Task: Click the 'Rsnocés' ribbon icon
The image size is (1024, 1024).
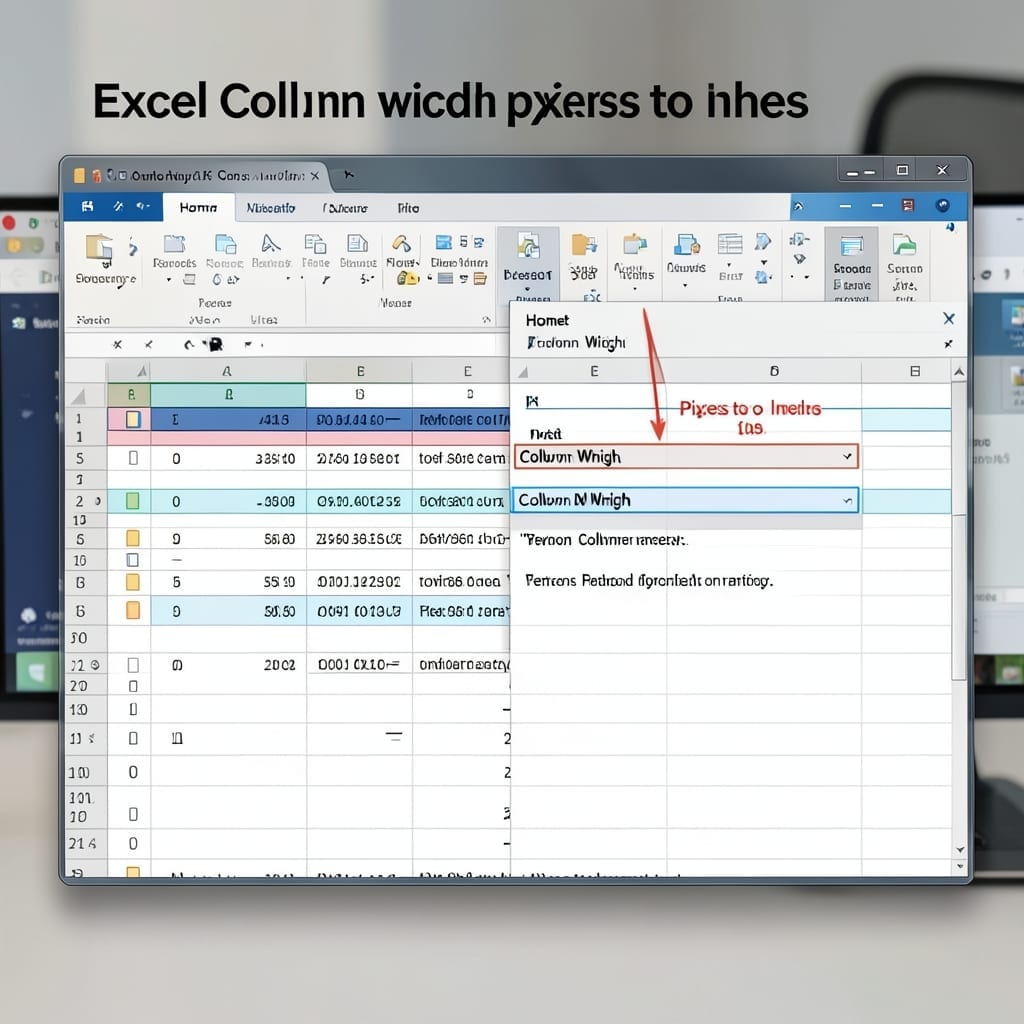Action: click(174, 244)
